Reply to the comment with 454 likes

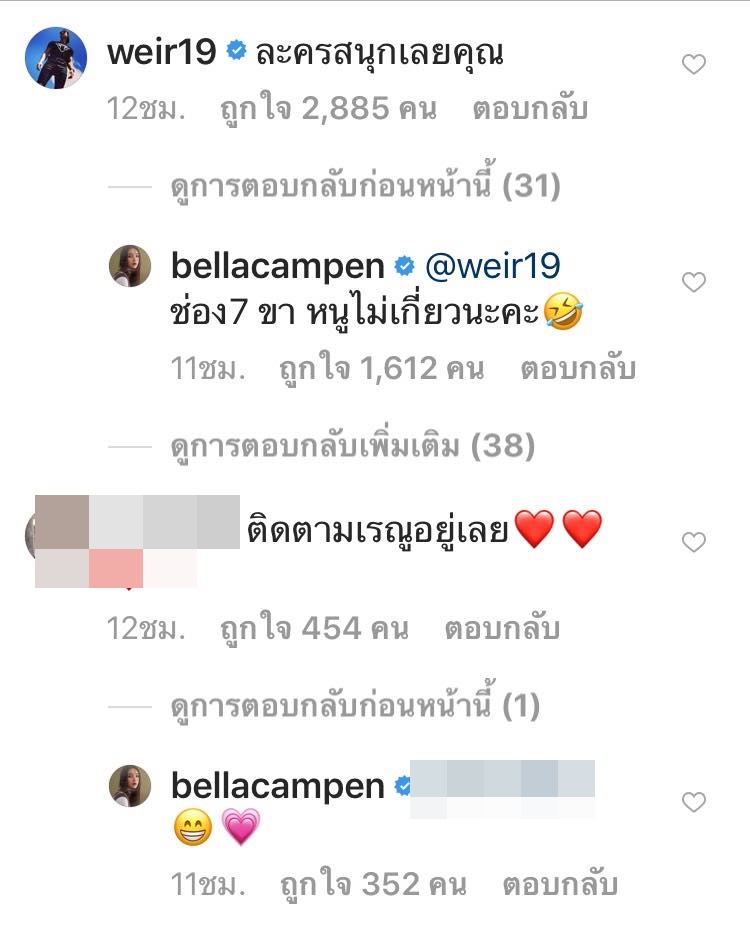pos(502,628)
